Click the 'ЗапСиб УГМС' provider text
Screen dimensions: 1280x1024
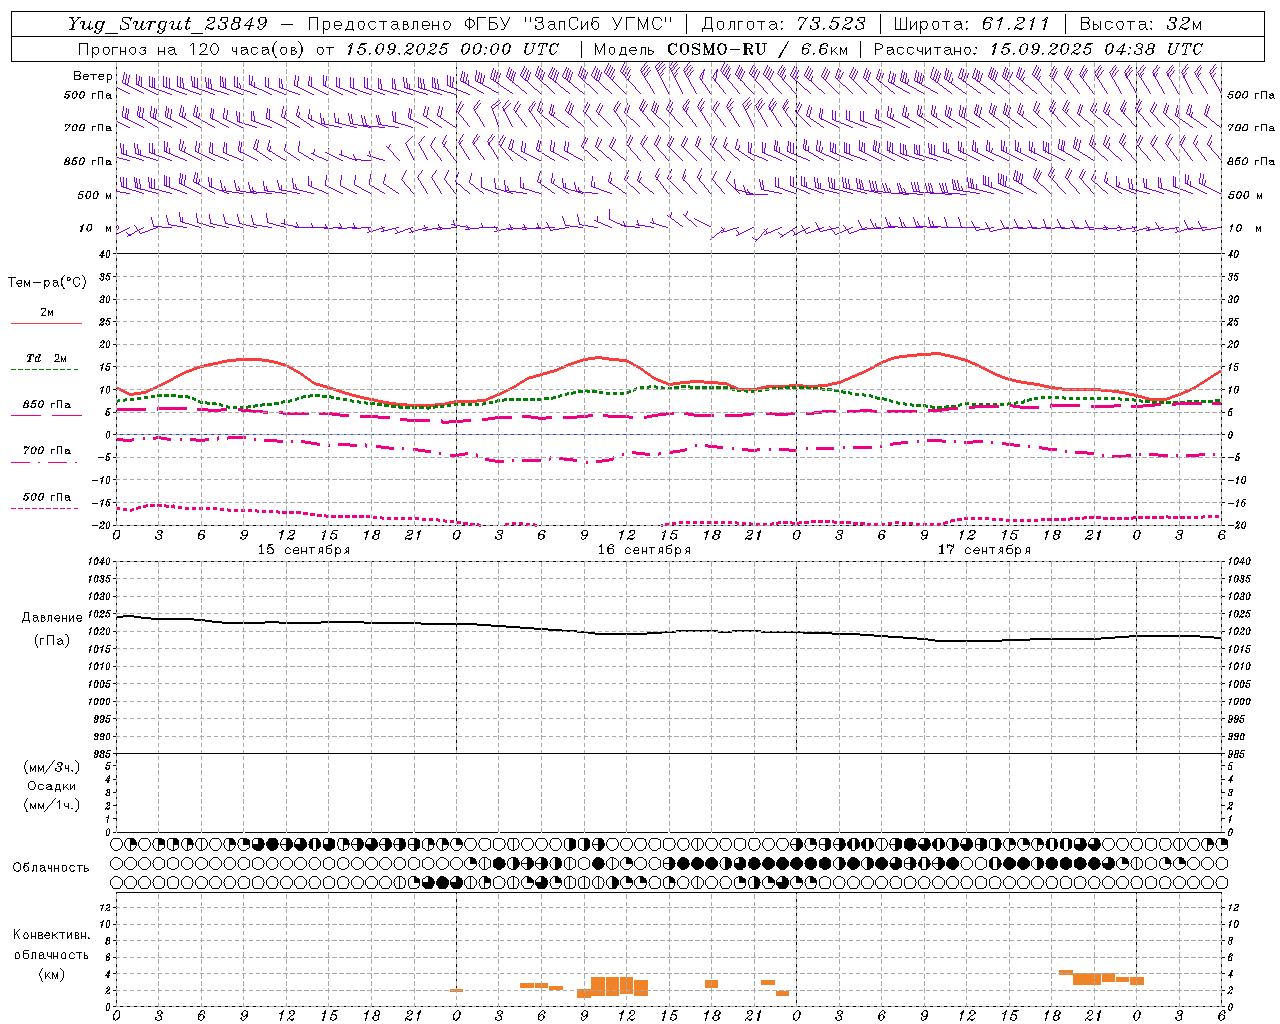tap(598, 24)
